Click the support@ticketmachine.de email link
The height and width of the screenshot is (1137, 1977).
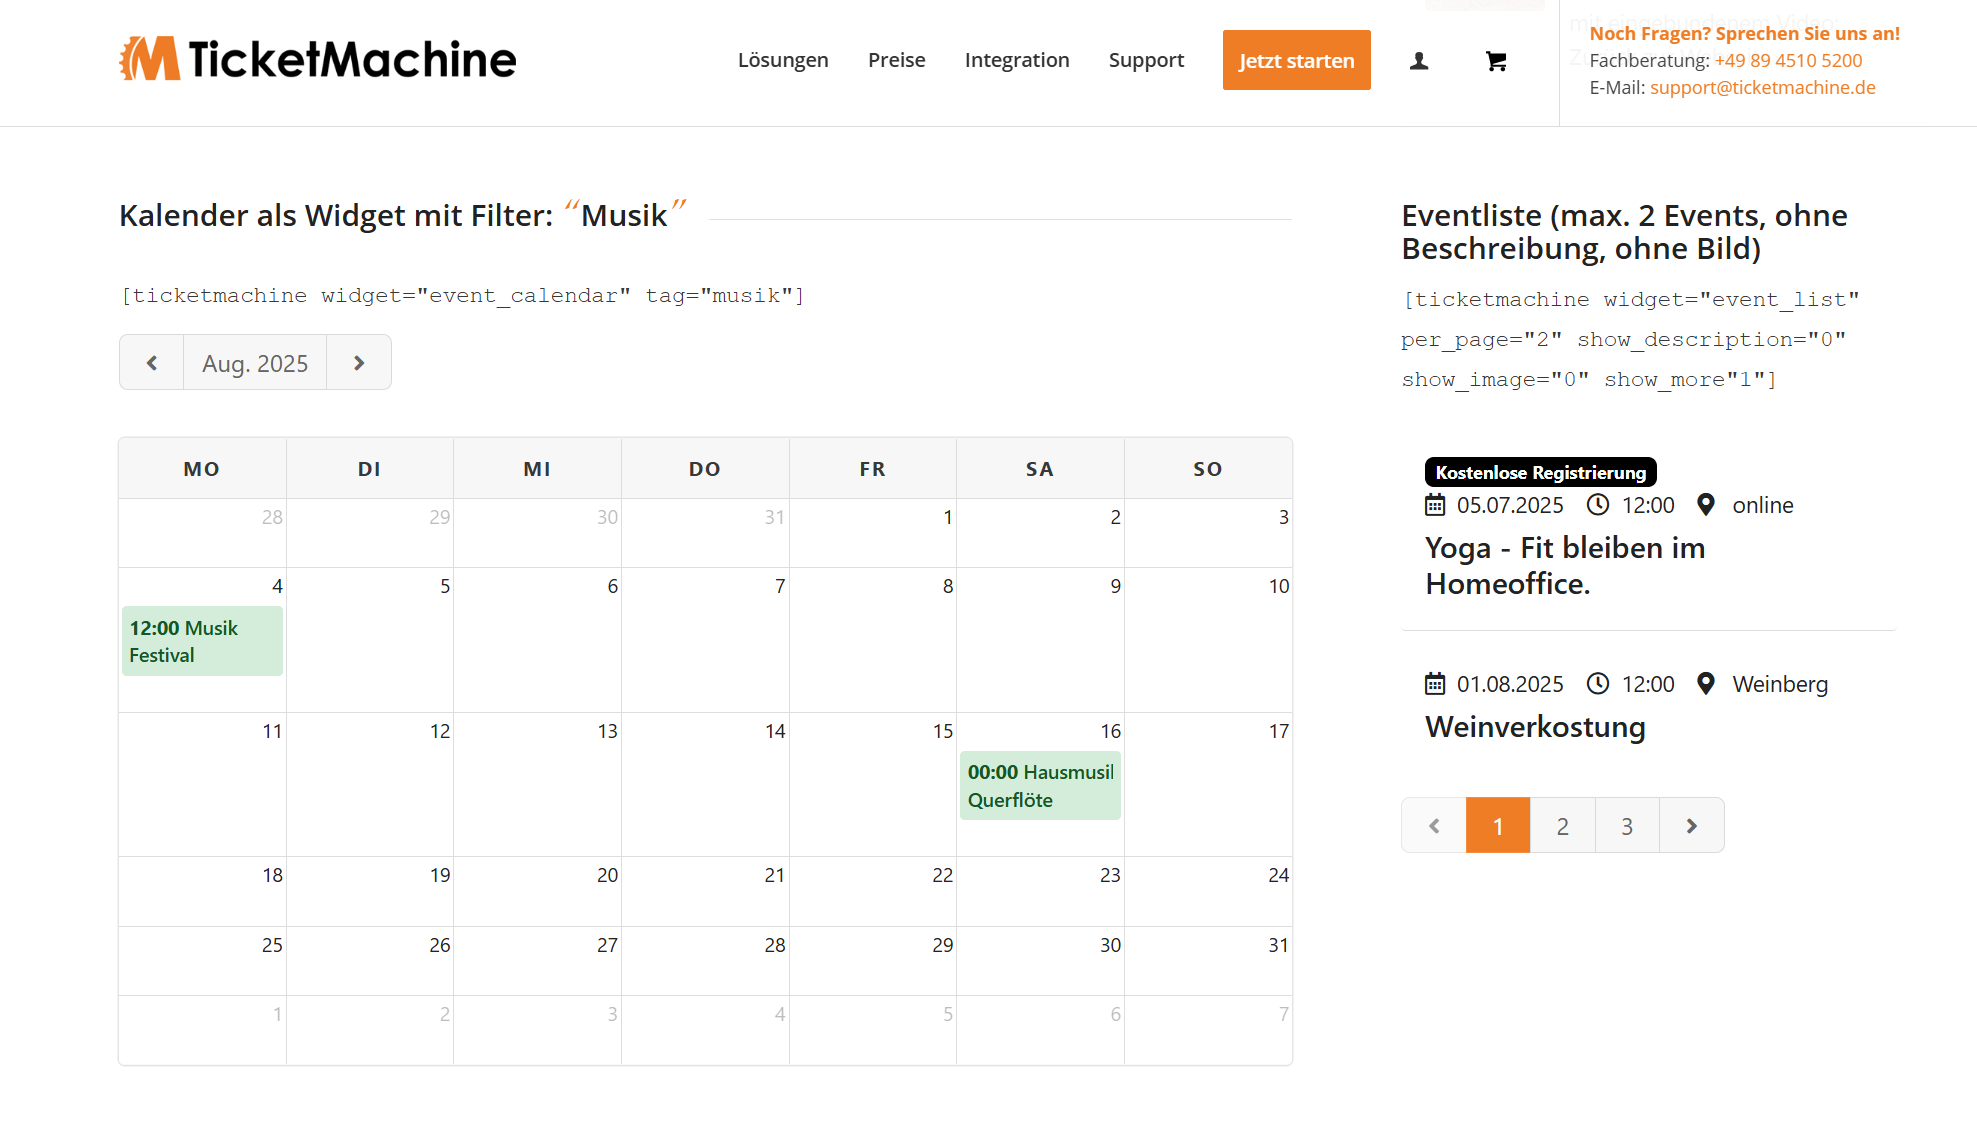tap(1762, 87)
